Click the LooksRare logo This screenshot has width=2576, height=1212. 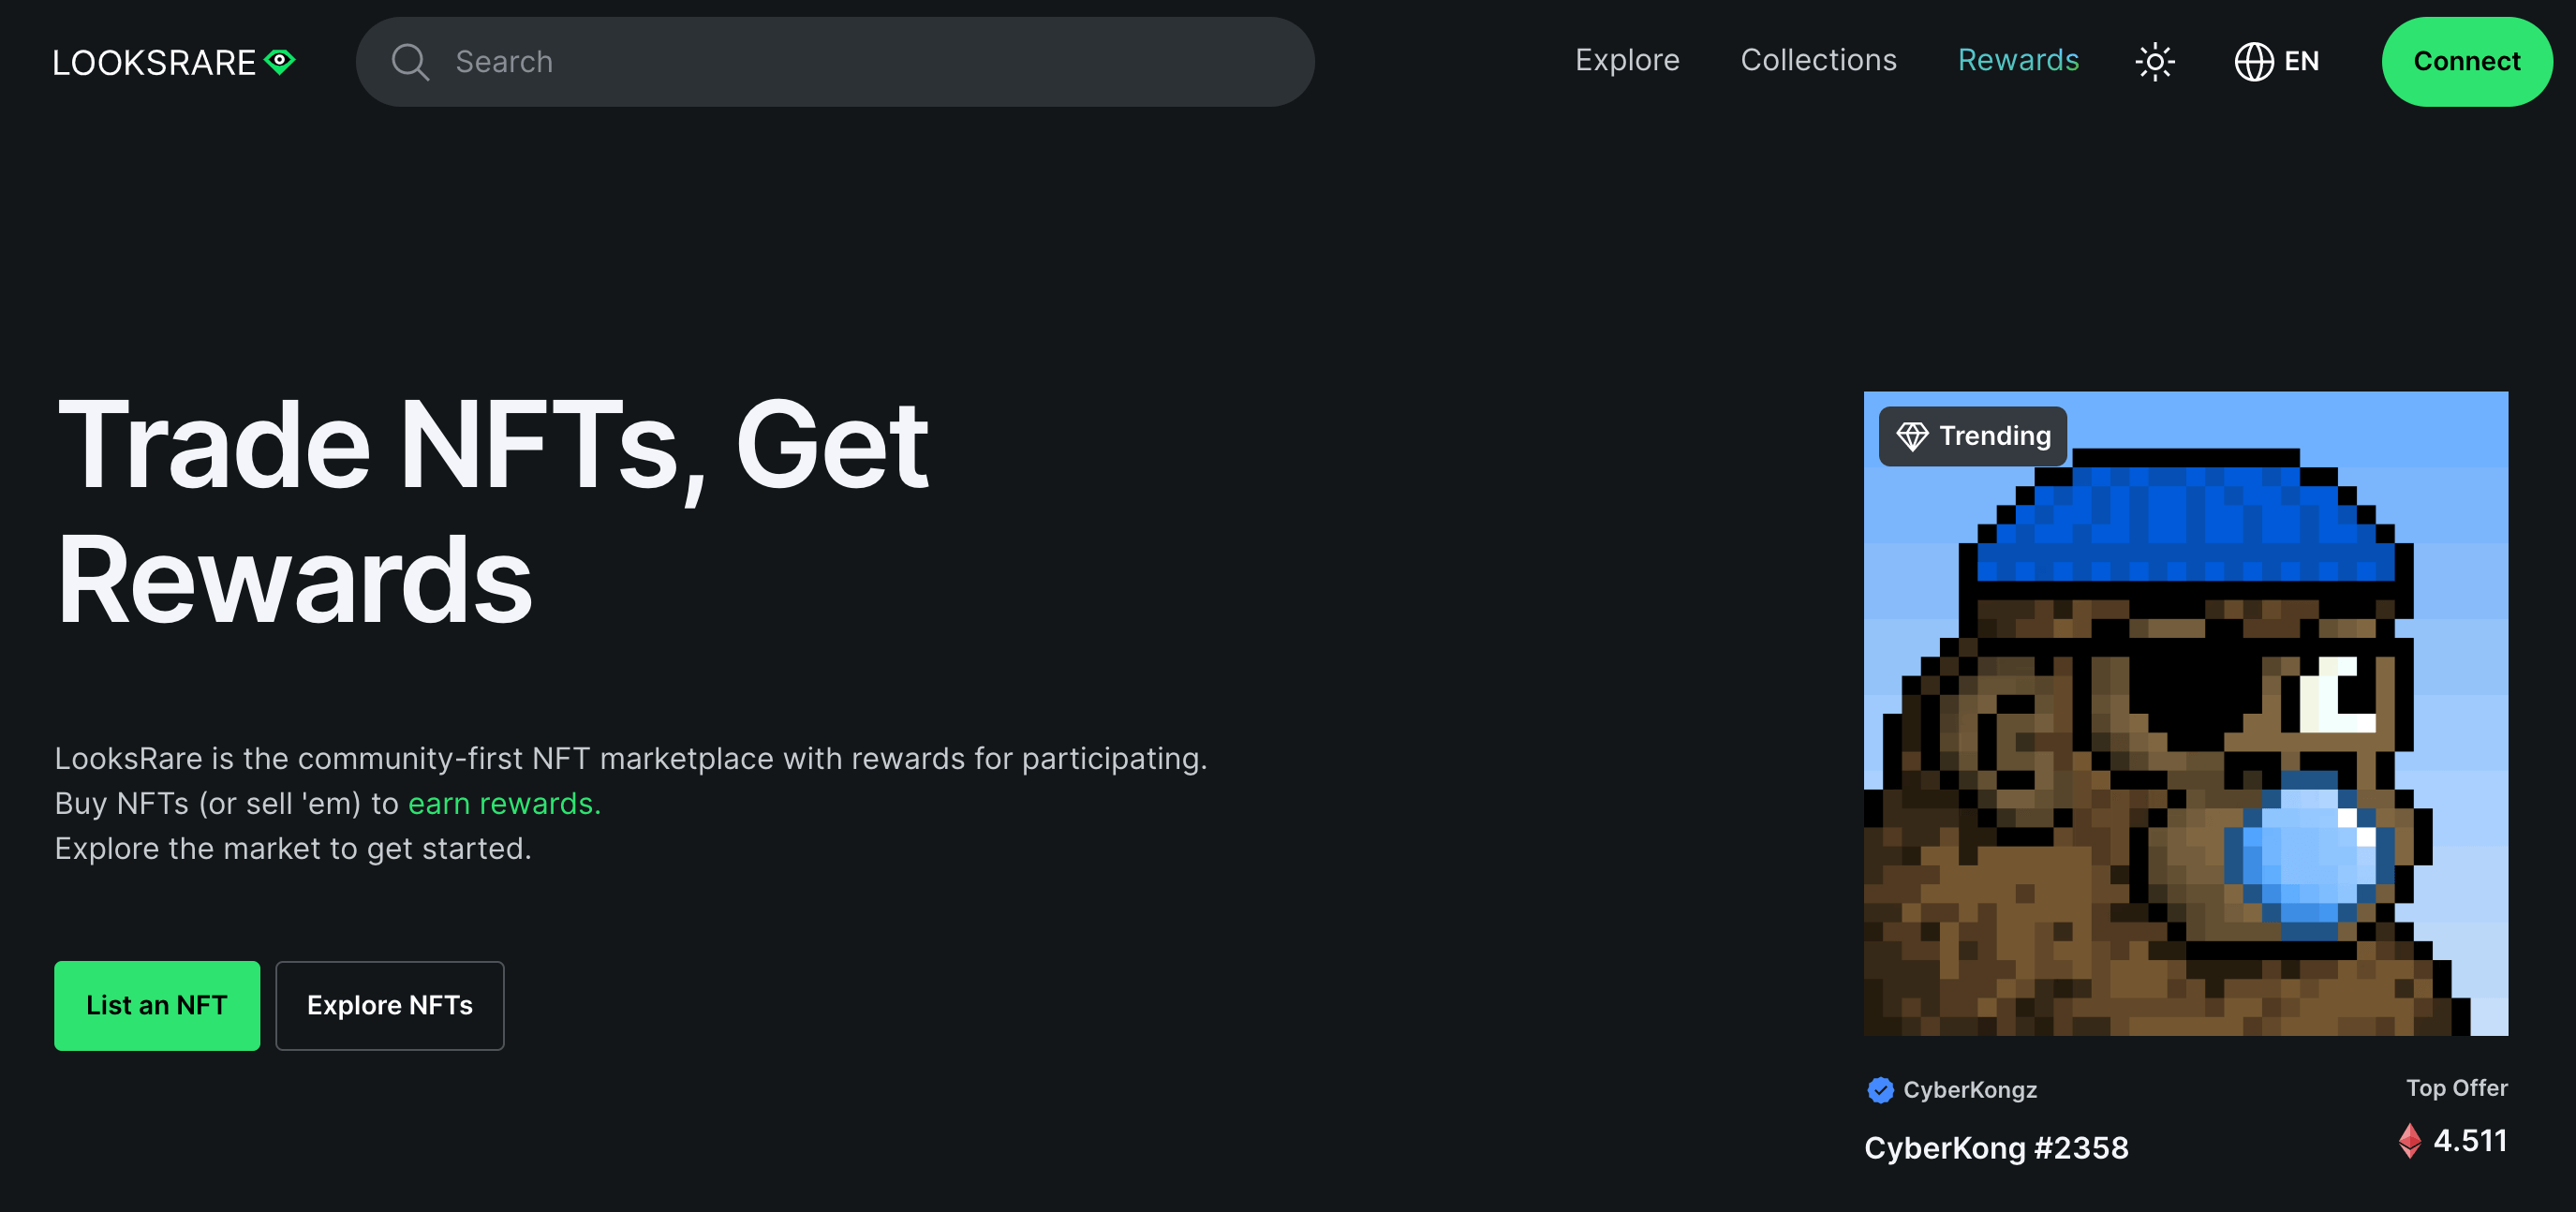(x=174, y=62)
